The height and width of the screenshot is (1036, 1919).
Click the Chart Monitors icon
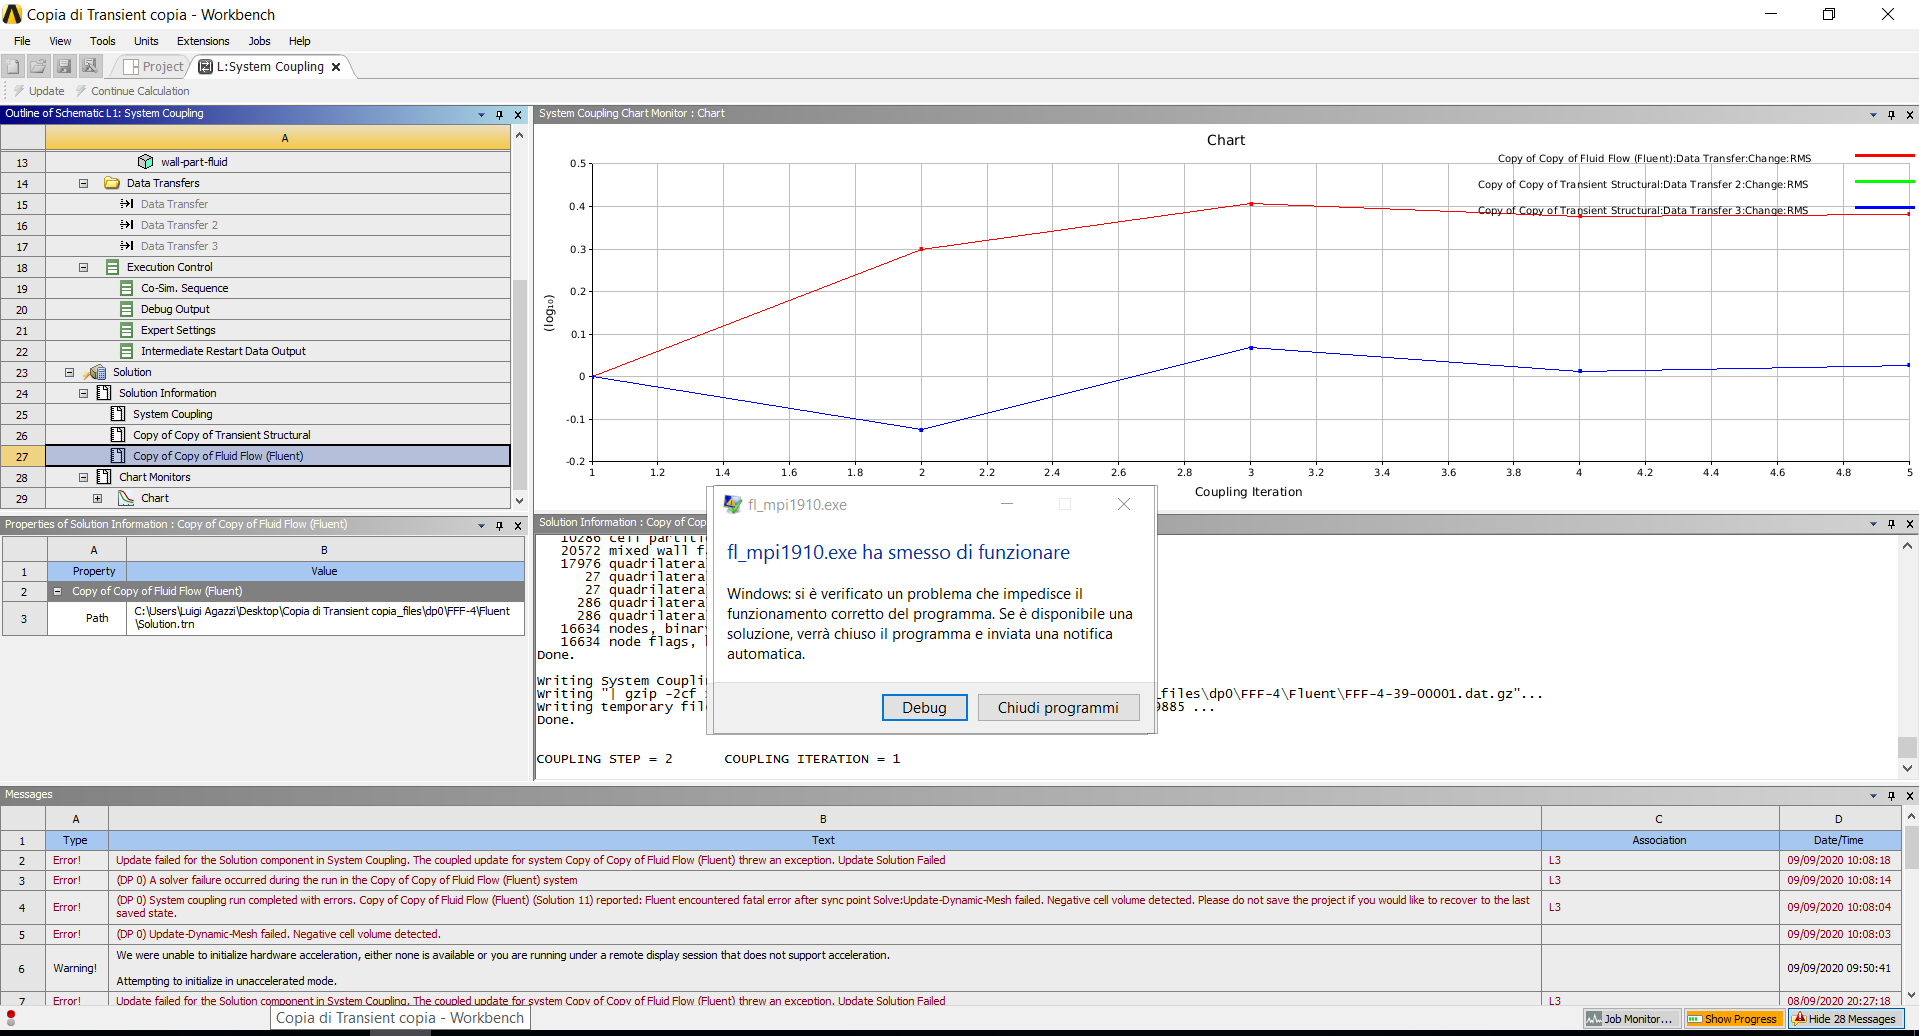click(104, 477)
